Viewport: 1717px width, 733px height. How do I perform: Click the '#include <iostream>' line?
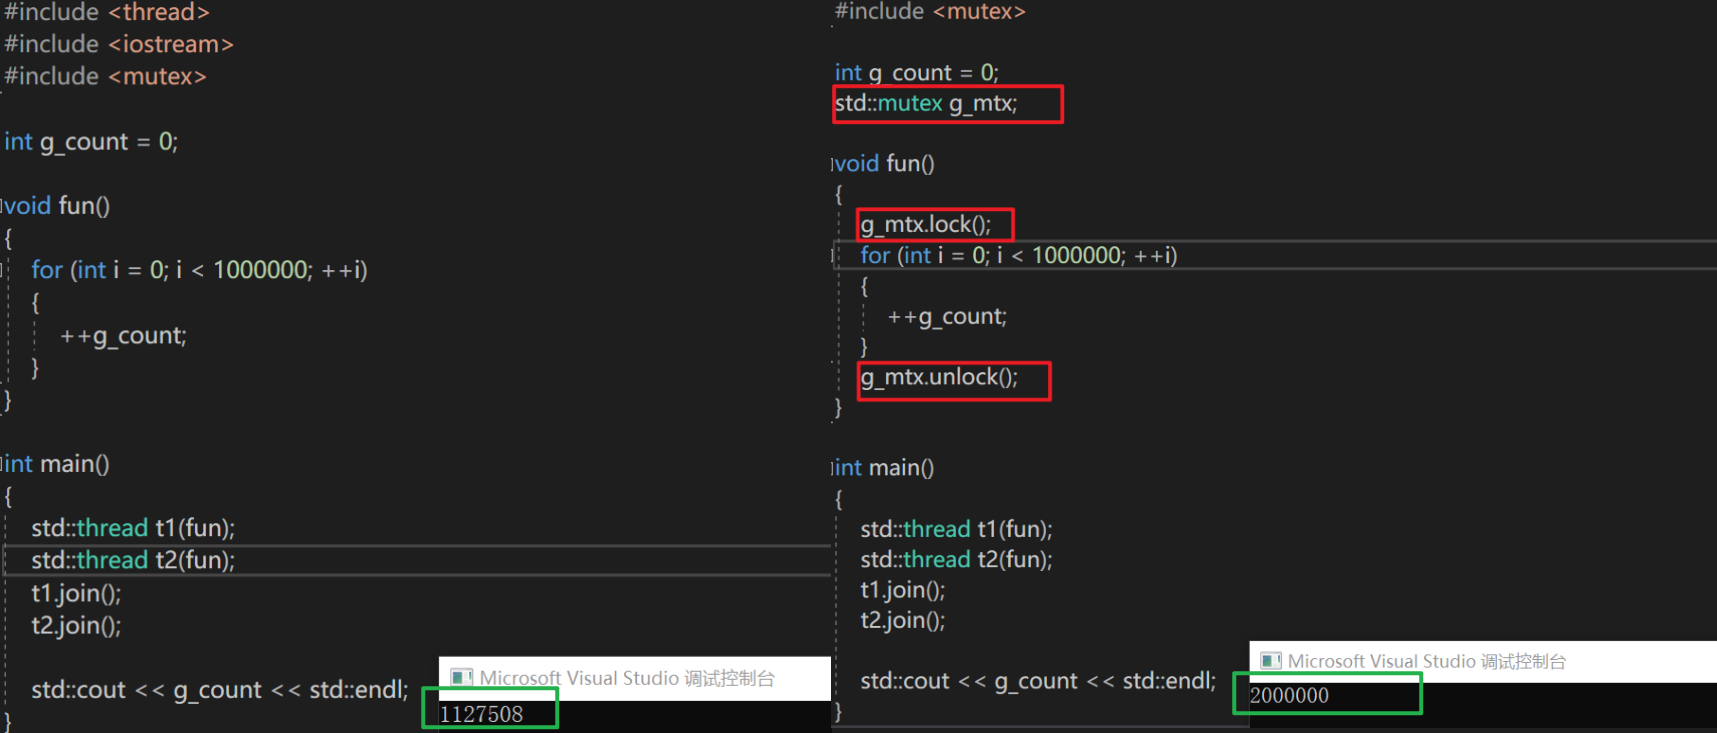click(118, 44)
